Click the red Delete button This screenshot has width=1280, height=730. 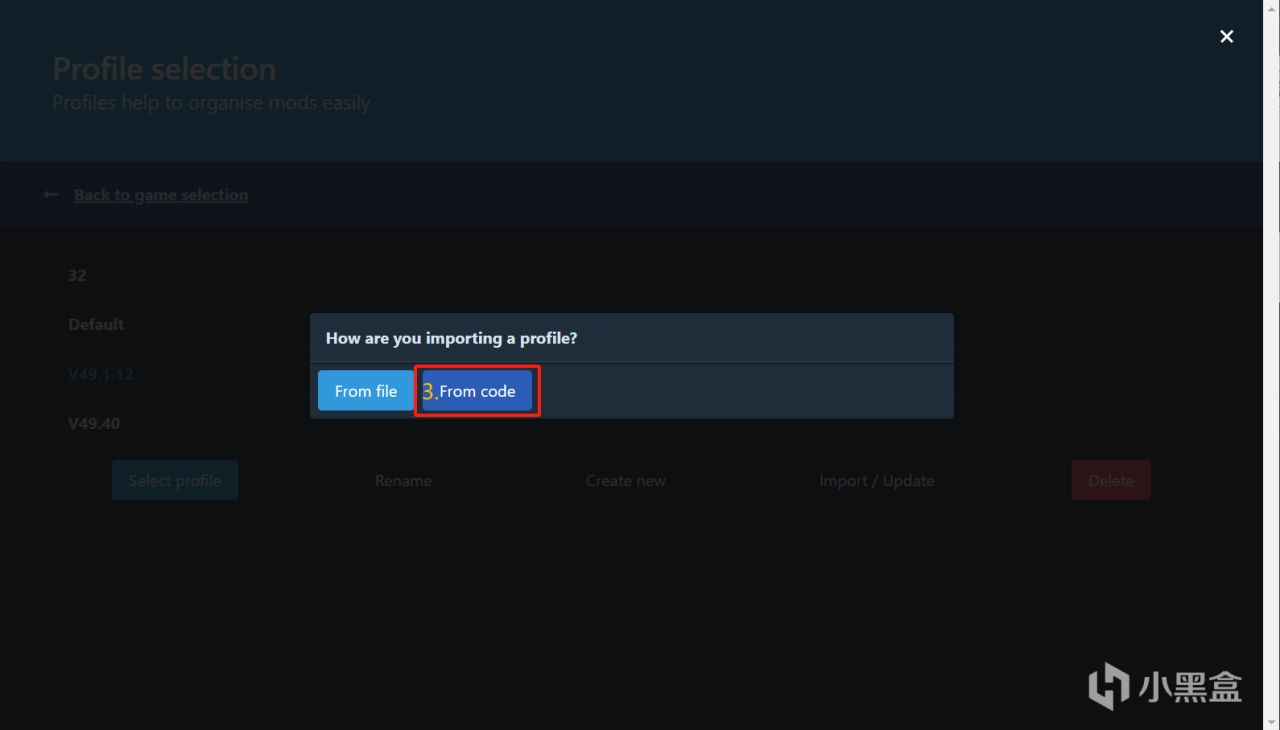pos(1111,480)
